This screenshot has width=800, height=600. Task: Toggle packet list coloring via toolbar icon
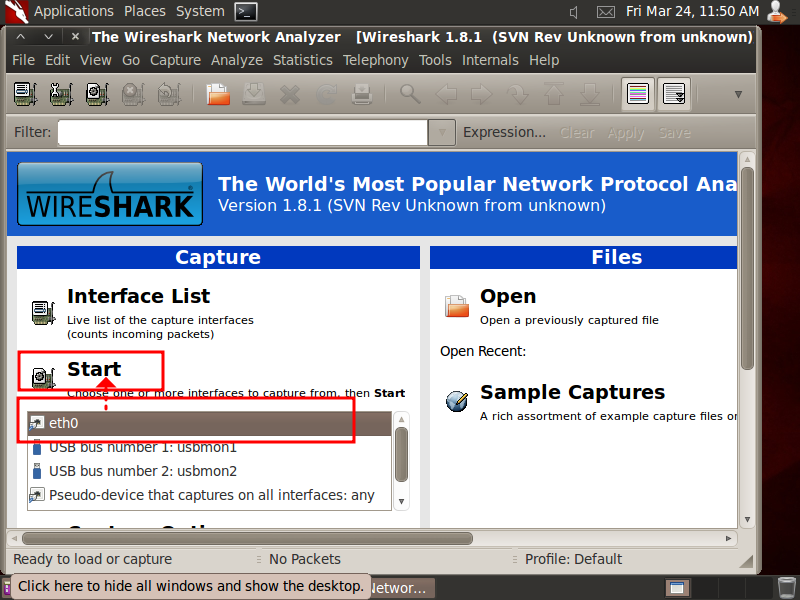coord(637,93)
